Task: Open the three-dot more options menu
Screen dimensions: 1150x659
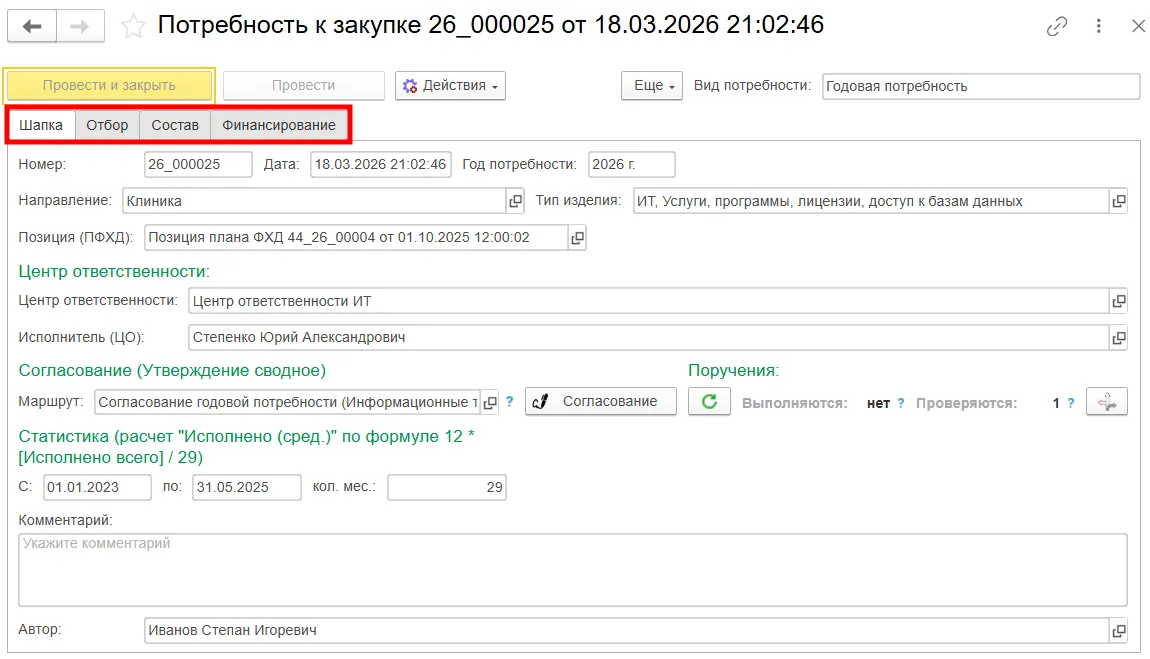Action: pos(1098,26)
